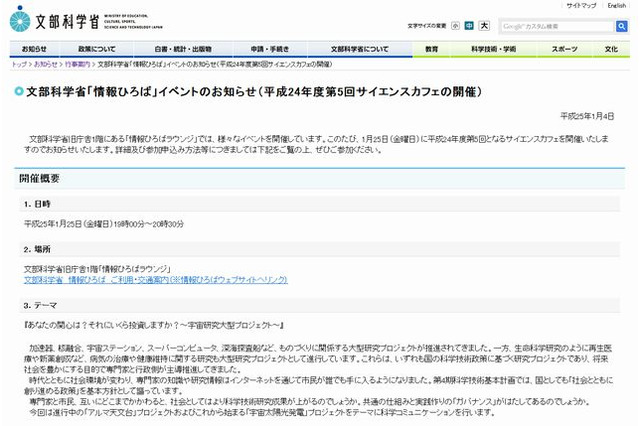Viewport: 640px width, 426px height.
Task: Click the event time 19時00分~20時30分 text
Action: tap(149, 224)
